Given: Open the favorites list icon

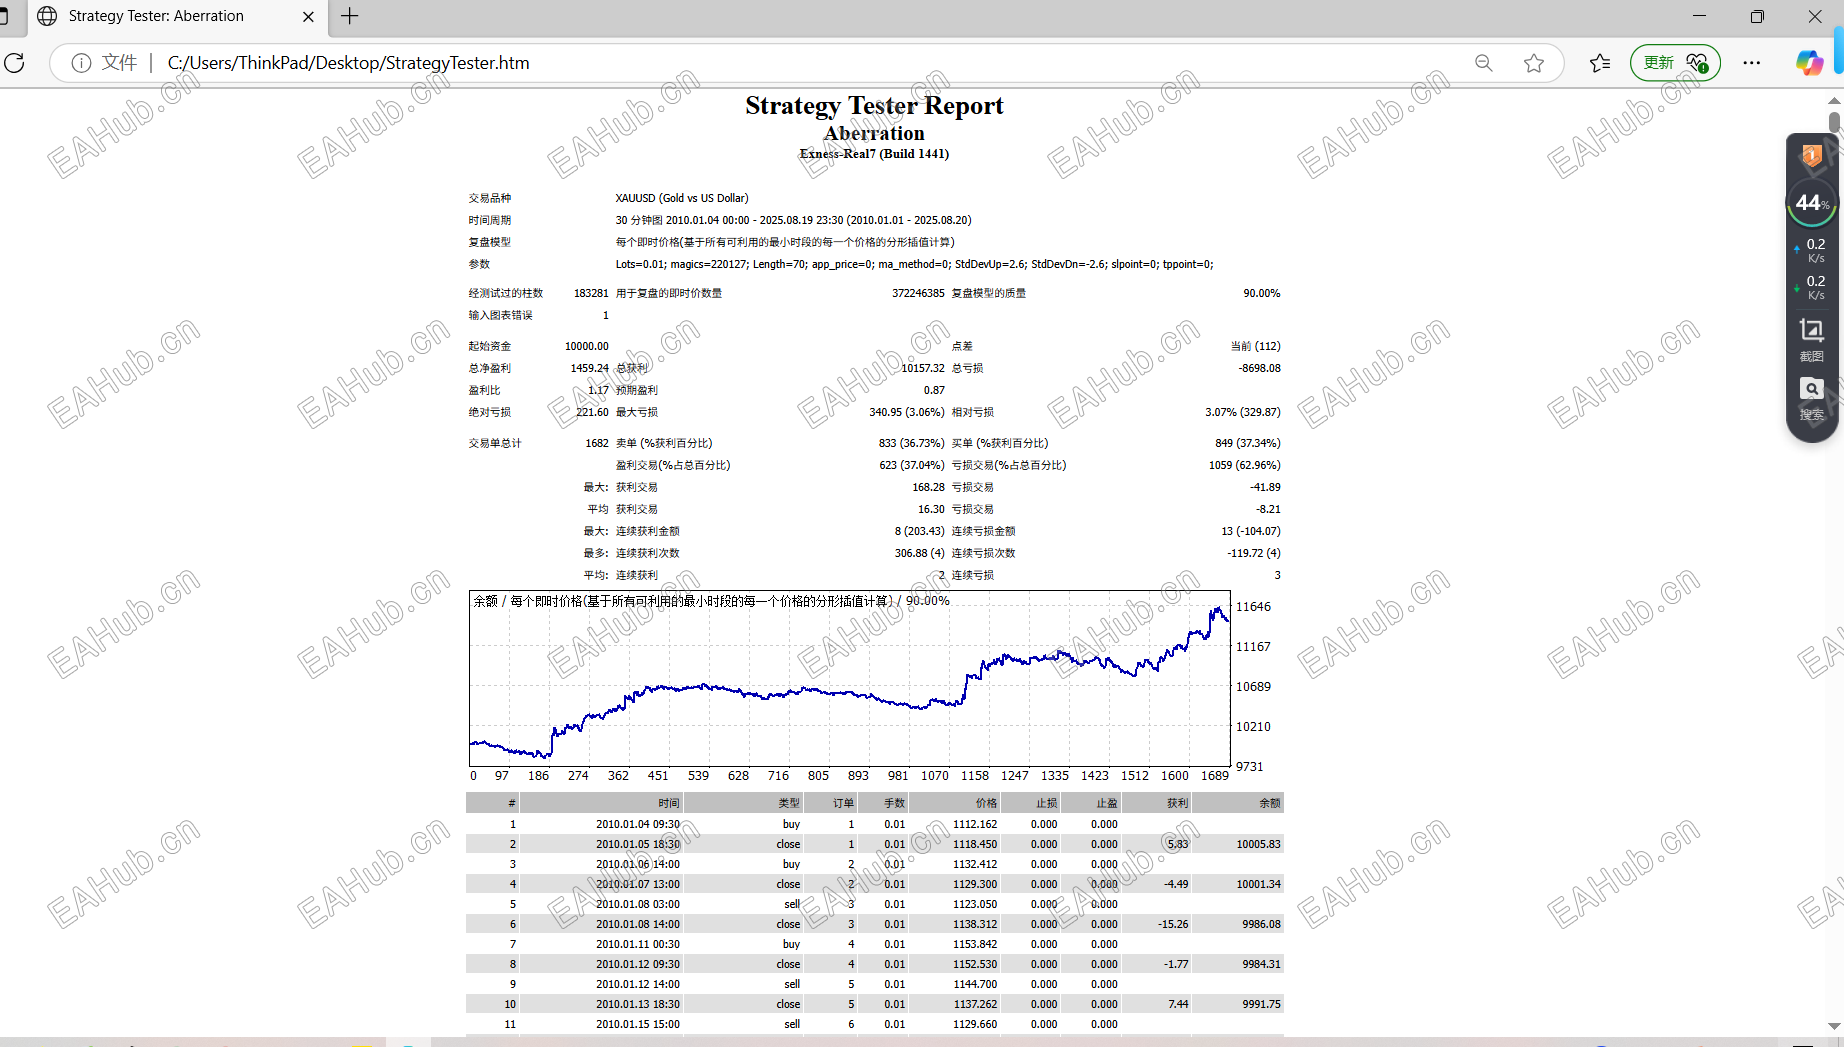Looking at the screenshot, I should coord(1600,63).
